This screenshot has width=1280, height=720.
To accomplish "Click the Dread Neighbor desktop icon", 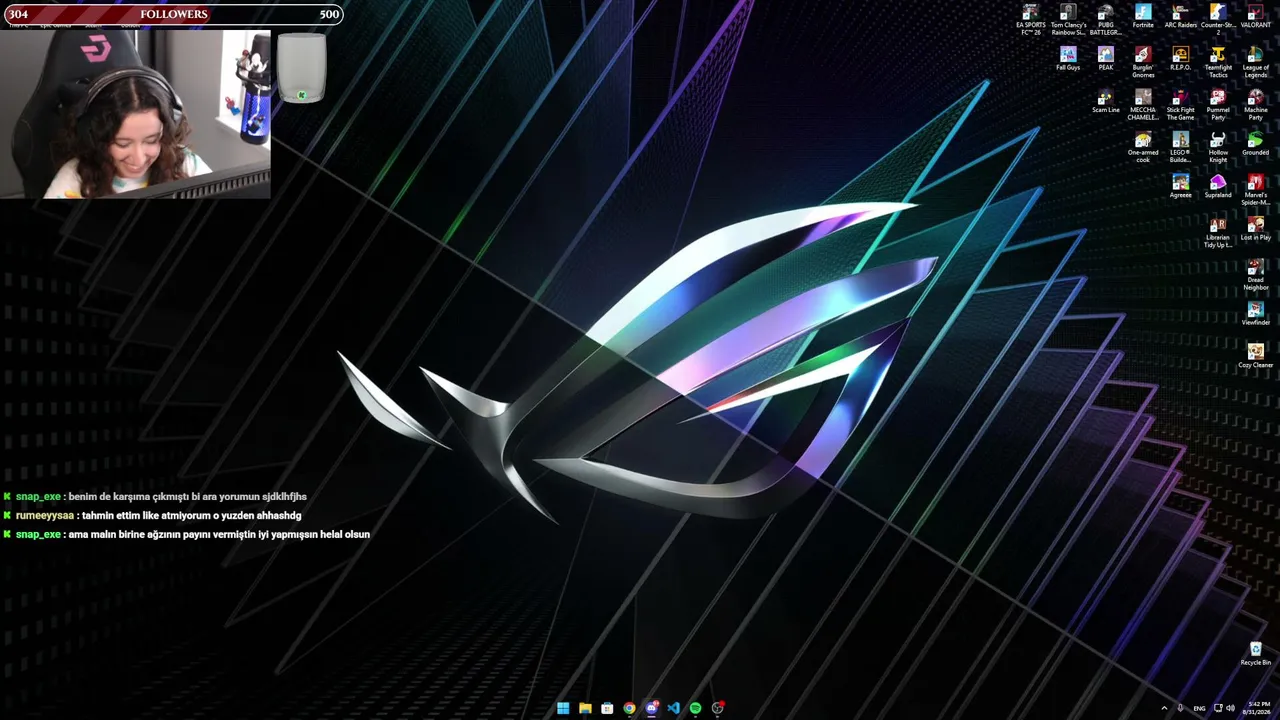I will coord(1255,275).
